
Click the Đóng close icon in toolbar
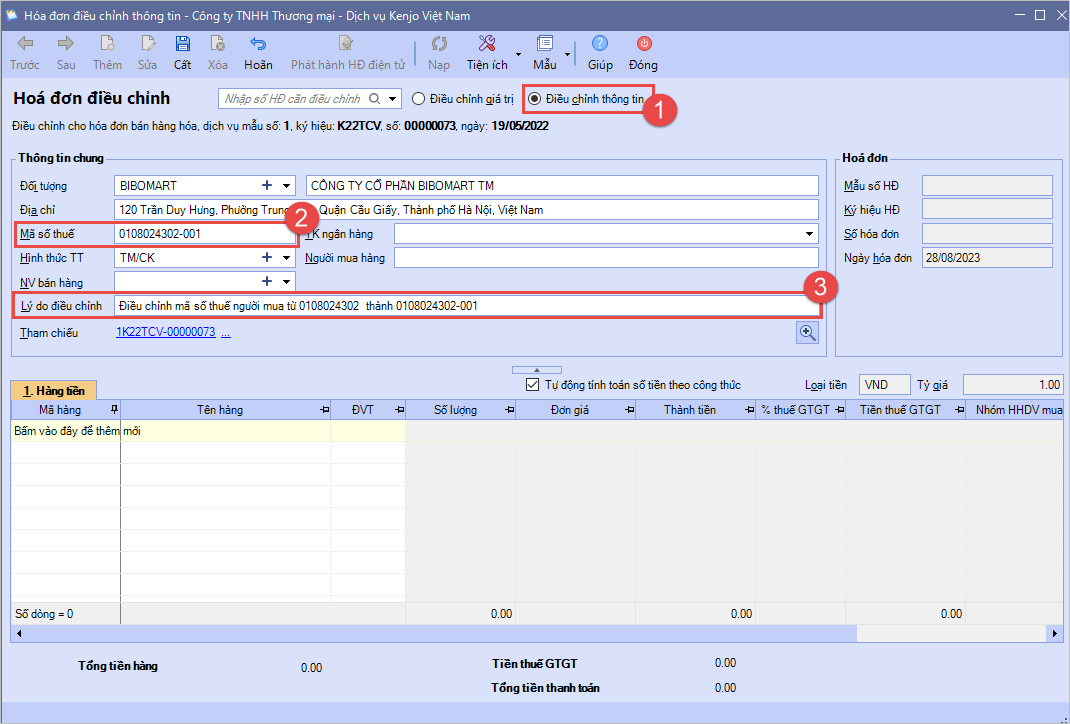643,44
